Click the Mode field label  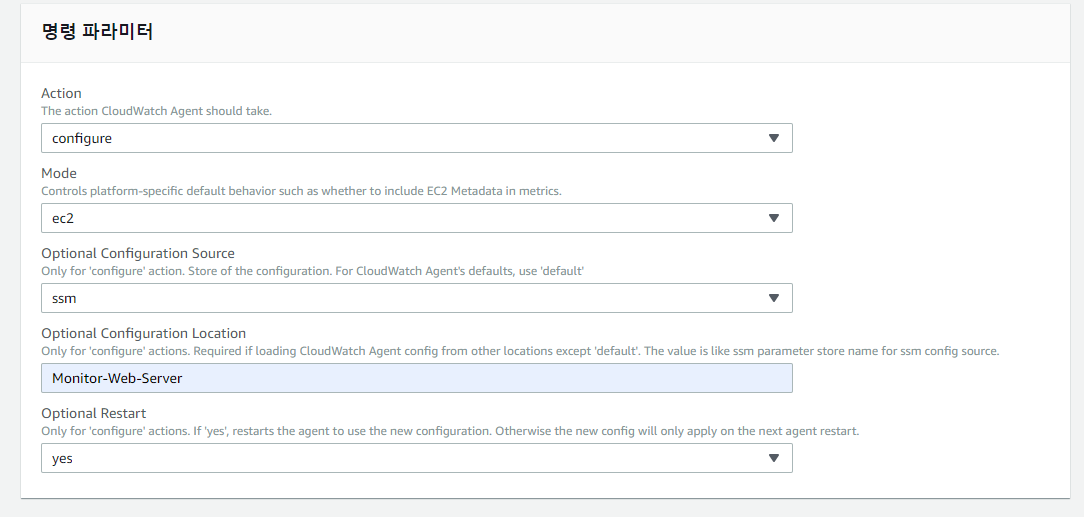[59, 173]
